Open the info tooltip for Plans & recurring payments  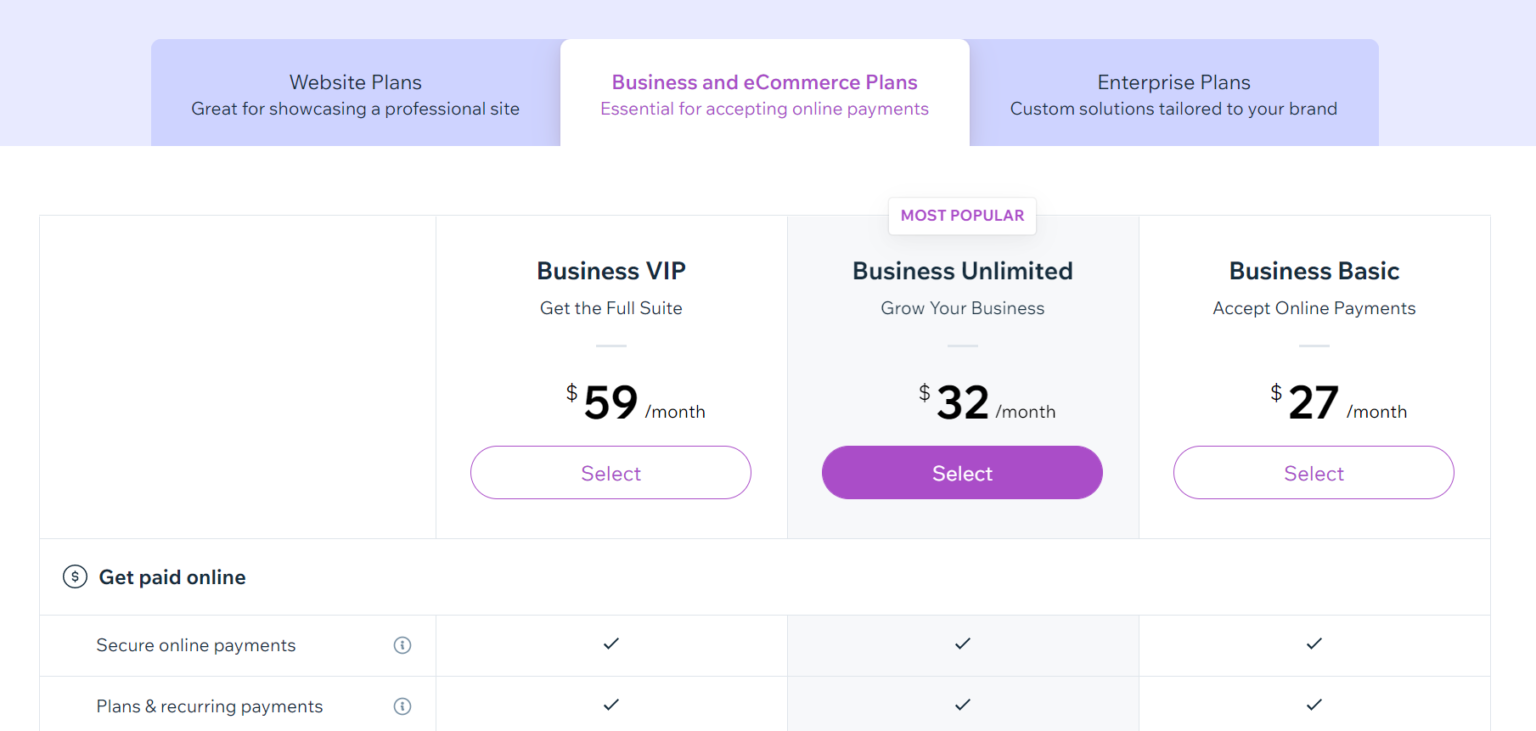click(403, 706)
